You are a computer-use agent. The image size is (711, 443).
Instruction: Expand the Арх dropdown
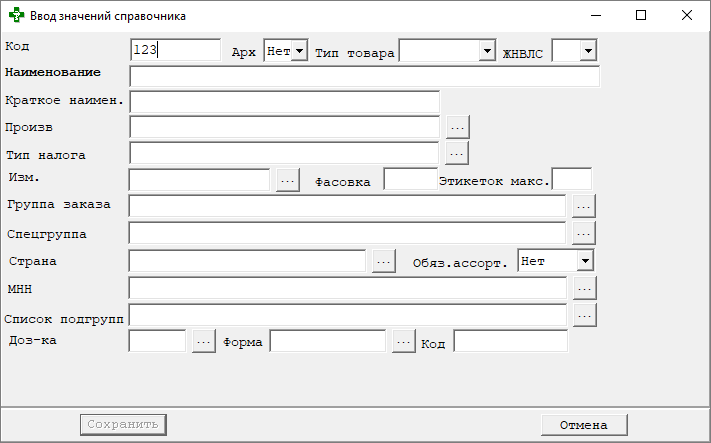pyautogui.click(x=298, y=50)
